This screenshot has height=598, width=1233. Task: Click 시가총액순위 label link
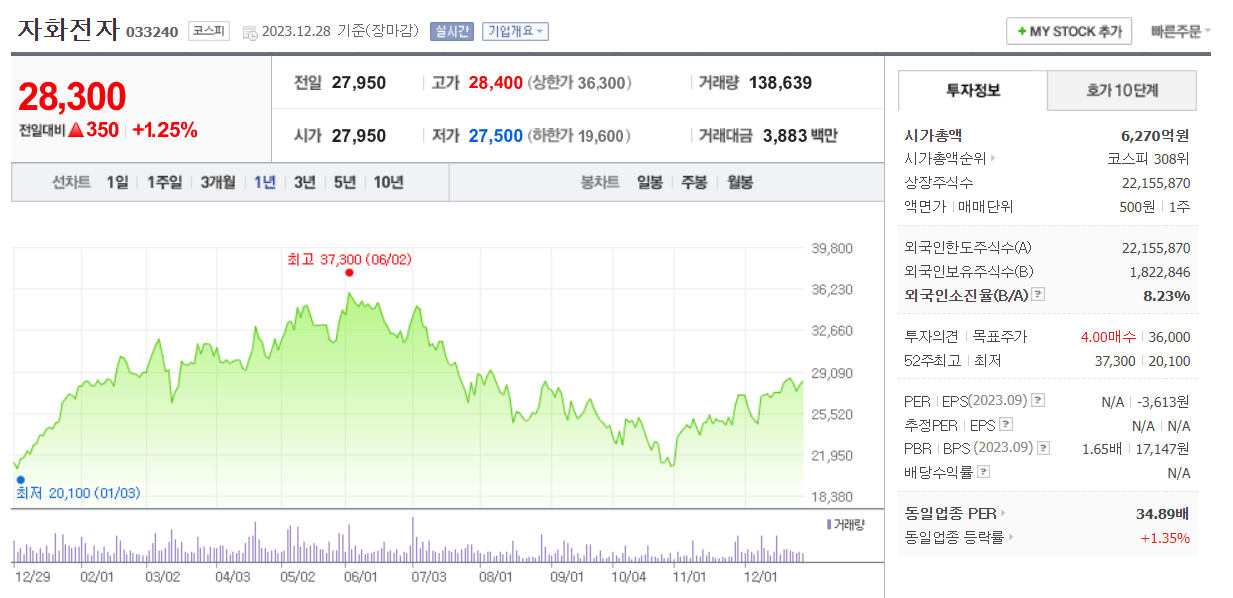point(945,159)
